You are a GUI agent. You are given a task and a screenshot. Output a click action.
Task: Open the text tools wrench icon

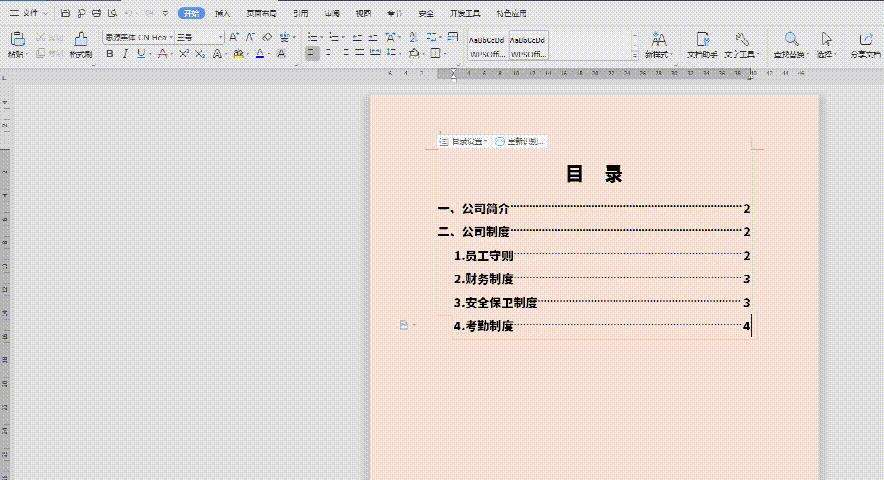pos(741,44)
